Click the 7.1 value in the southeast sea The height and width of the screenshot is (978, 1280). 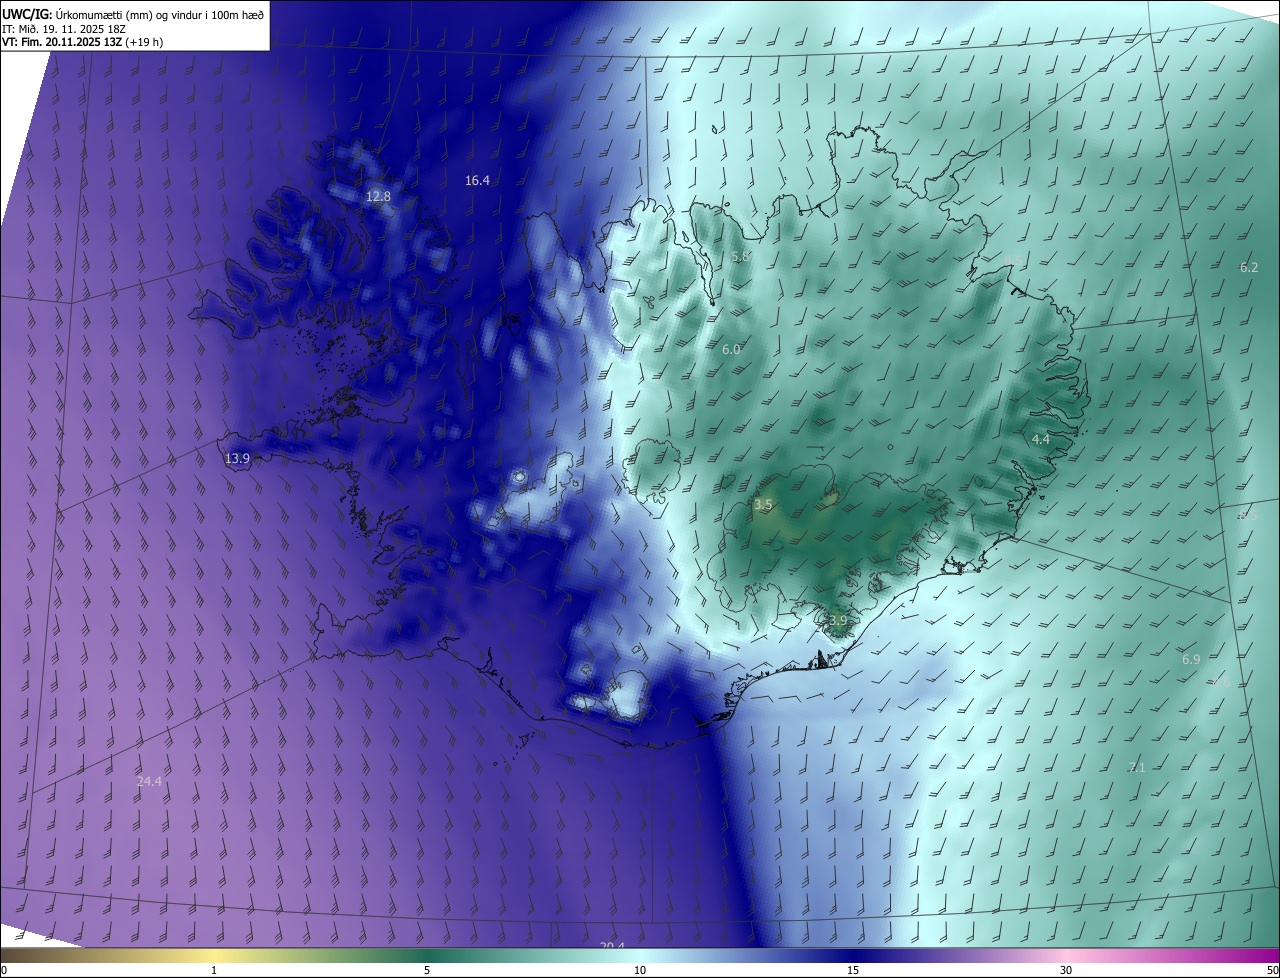(x=1137, y=767)
